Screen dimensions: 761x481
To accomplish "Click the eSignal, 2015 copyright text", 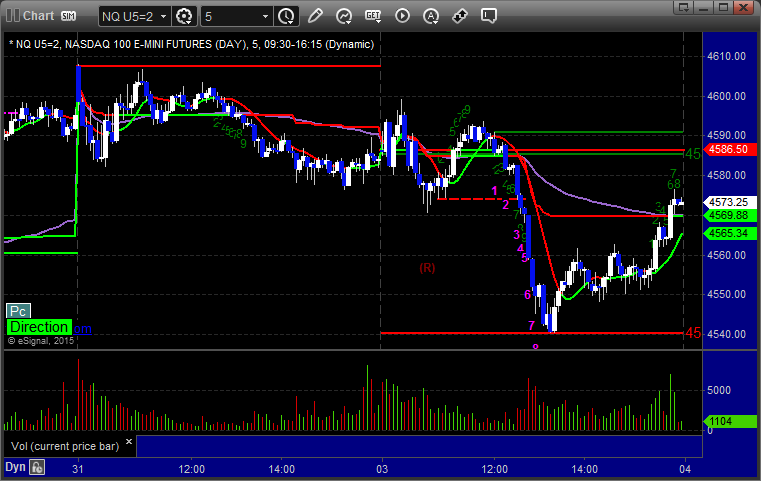I will pos(41,341).
